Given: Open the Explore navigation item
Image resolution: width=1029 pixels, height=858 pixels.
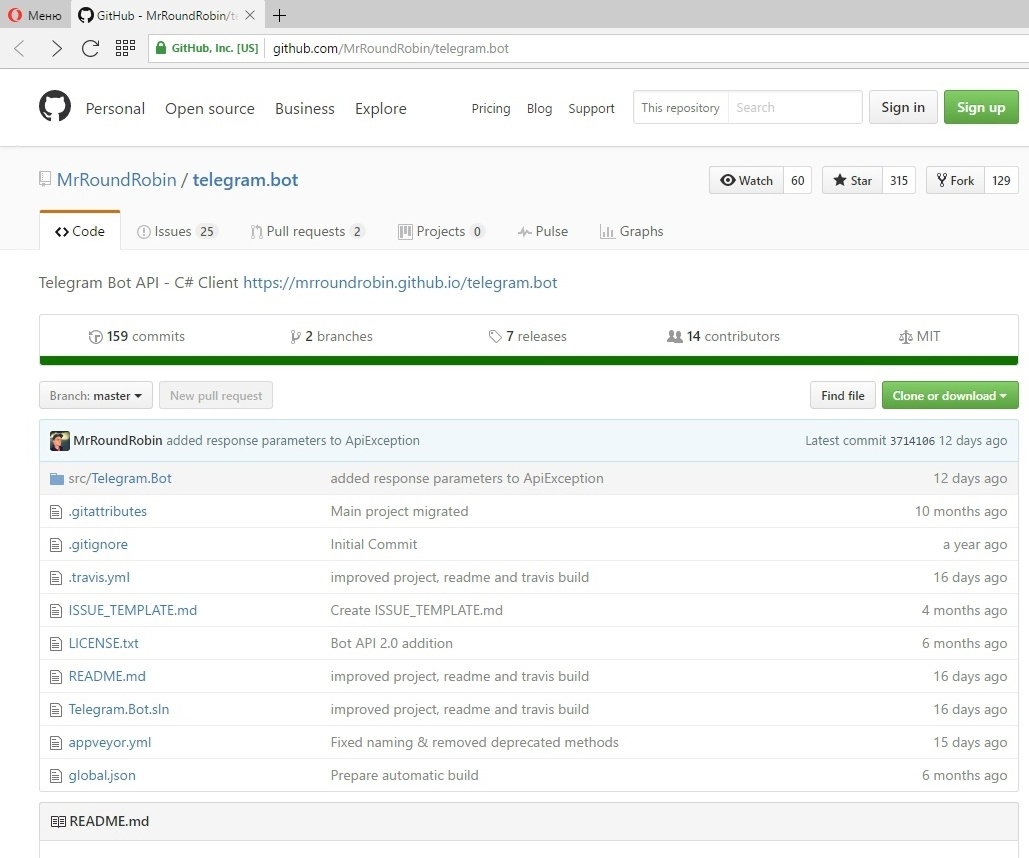Looking at the screenshot, I should (381, 108).
